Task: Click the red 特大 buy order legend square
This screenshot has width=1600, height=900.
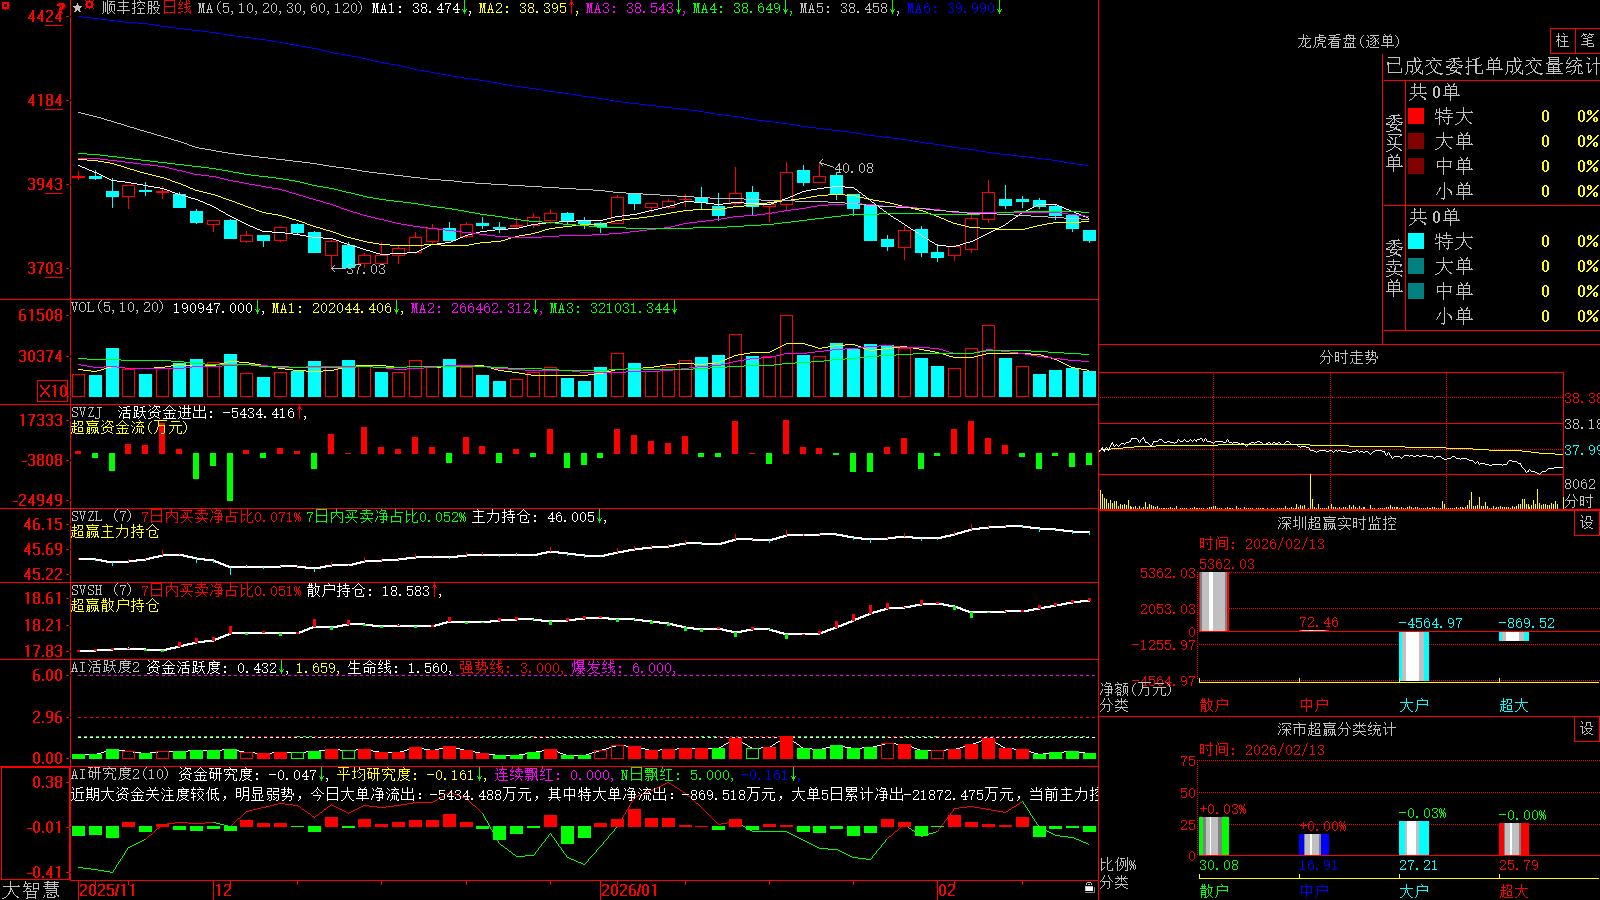Action: click(x=1416, y=116)
